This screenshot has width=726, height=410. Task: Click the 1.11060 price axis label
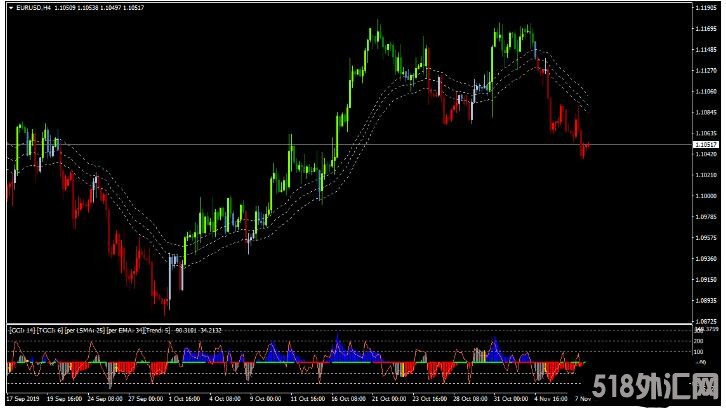click(x=706, y=91)
